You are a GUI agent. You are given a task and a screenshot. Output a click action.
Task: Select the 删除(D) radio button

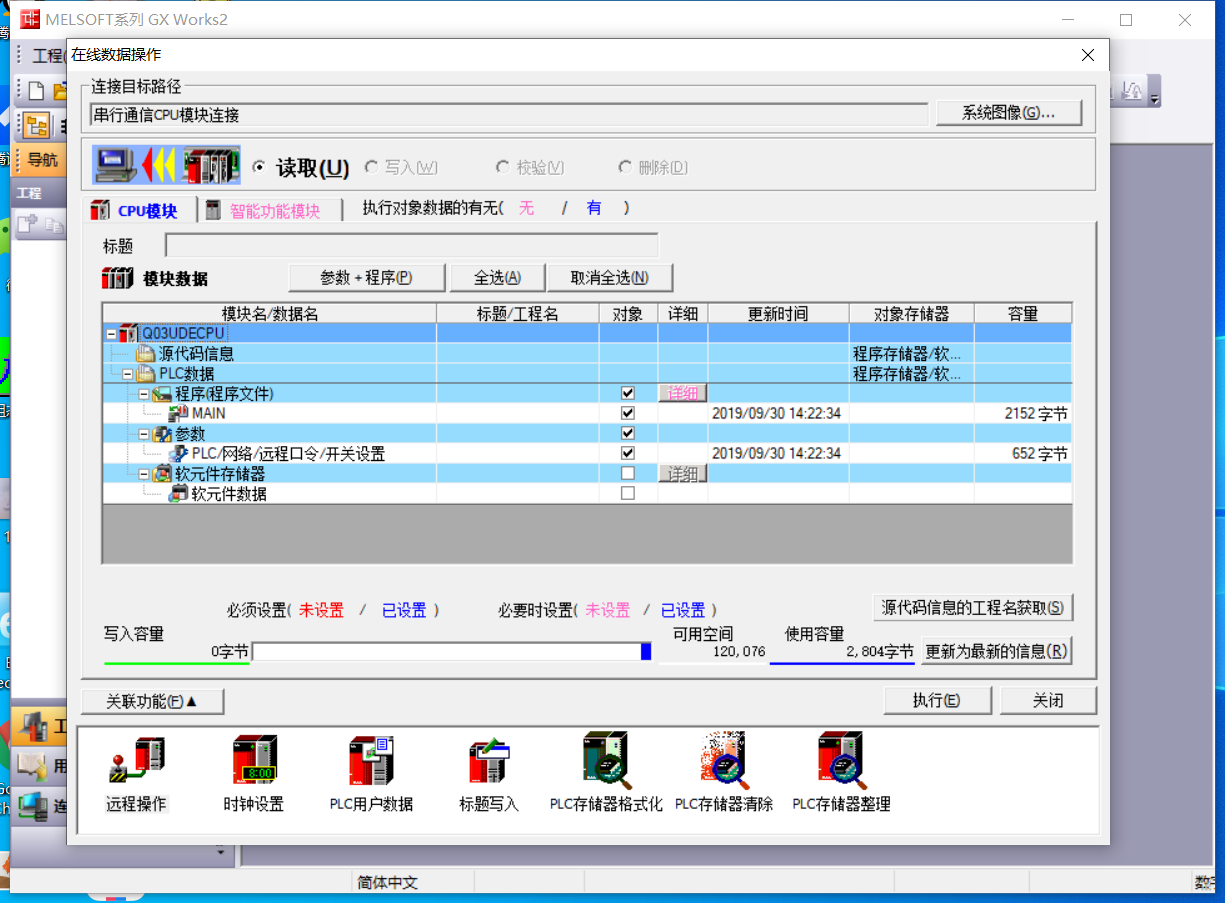pyautogui.click(x=625, y=167)
